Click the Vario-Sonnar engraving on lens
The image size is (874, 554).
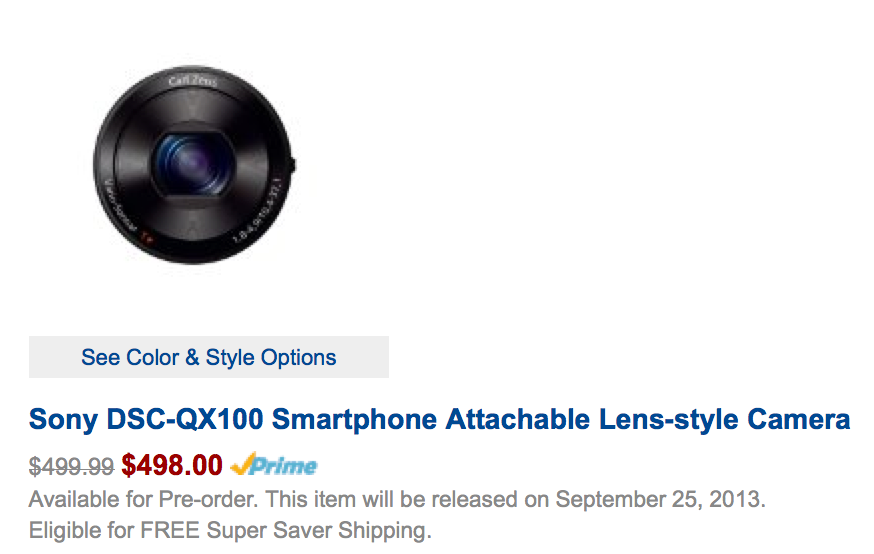(120, 205)
